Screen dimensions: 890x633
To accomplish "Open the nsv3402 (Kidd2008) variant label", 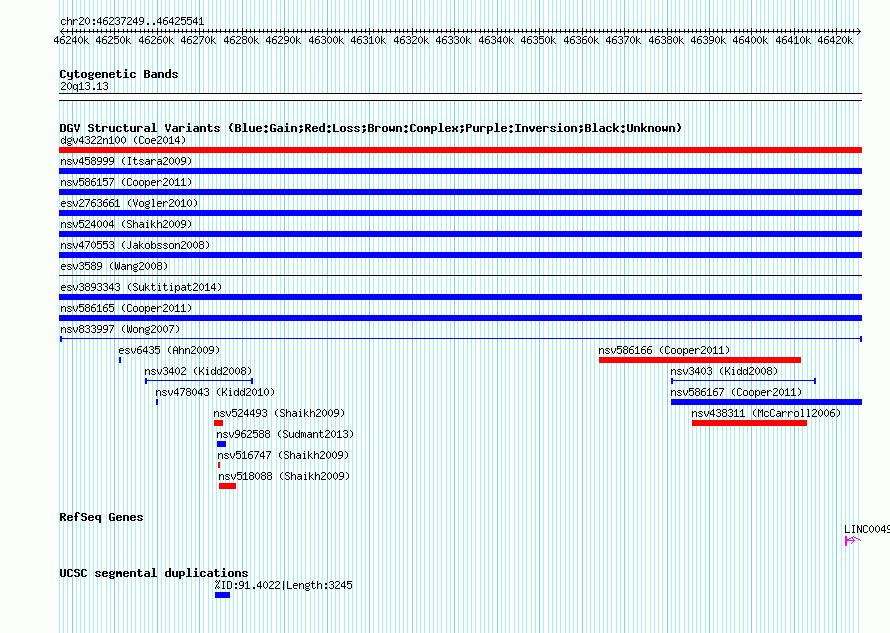I will (198, 371).
